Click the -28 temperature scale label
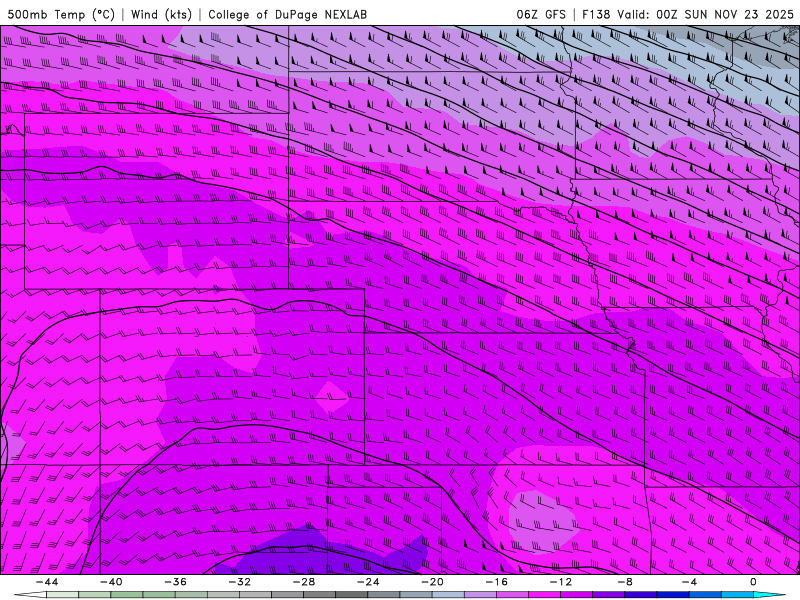Screen dimensions: 800x600 click(304, 582)
